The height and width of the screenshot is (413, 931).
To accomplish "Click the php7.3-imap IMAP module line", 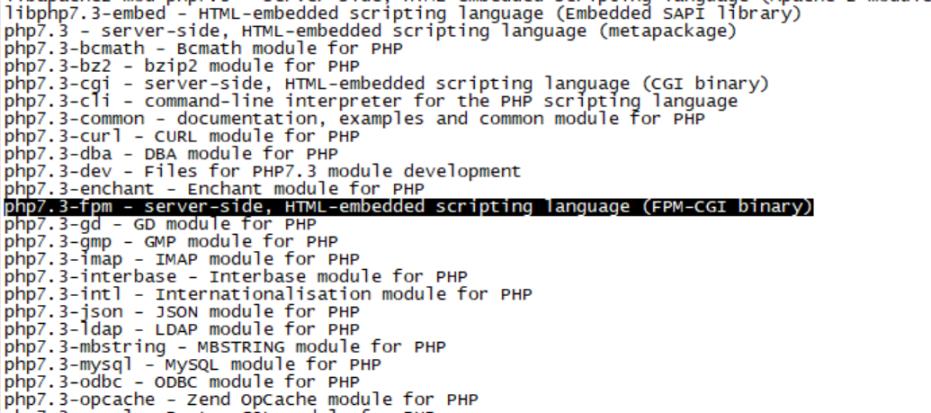I will point(170,259).
